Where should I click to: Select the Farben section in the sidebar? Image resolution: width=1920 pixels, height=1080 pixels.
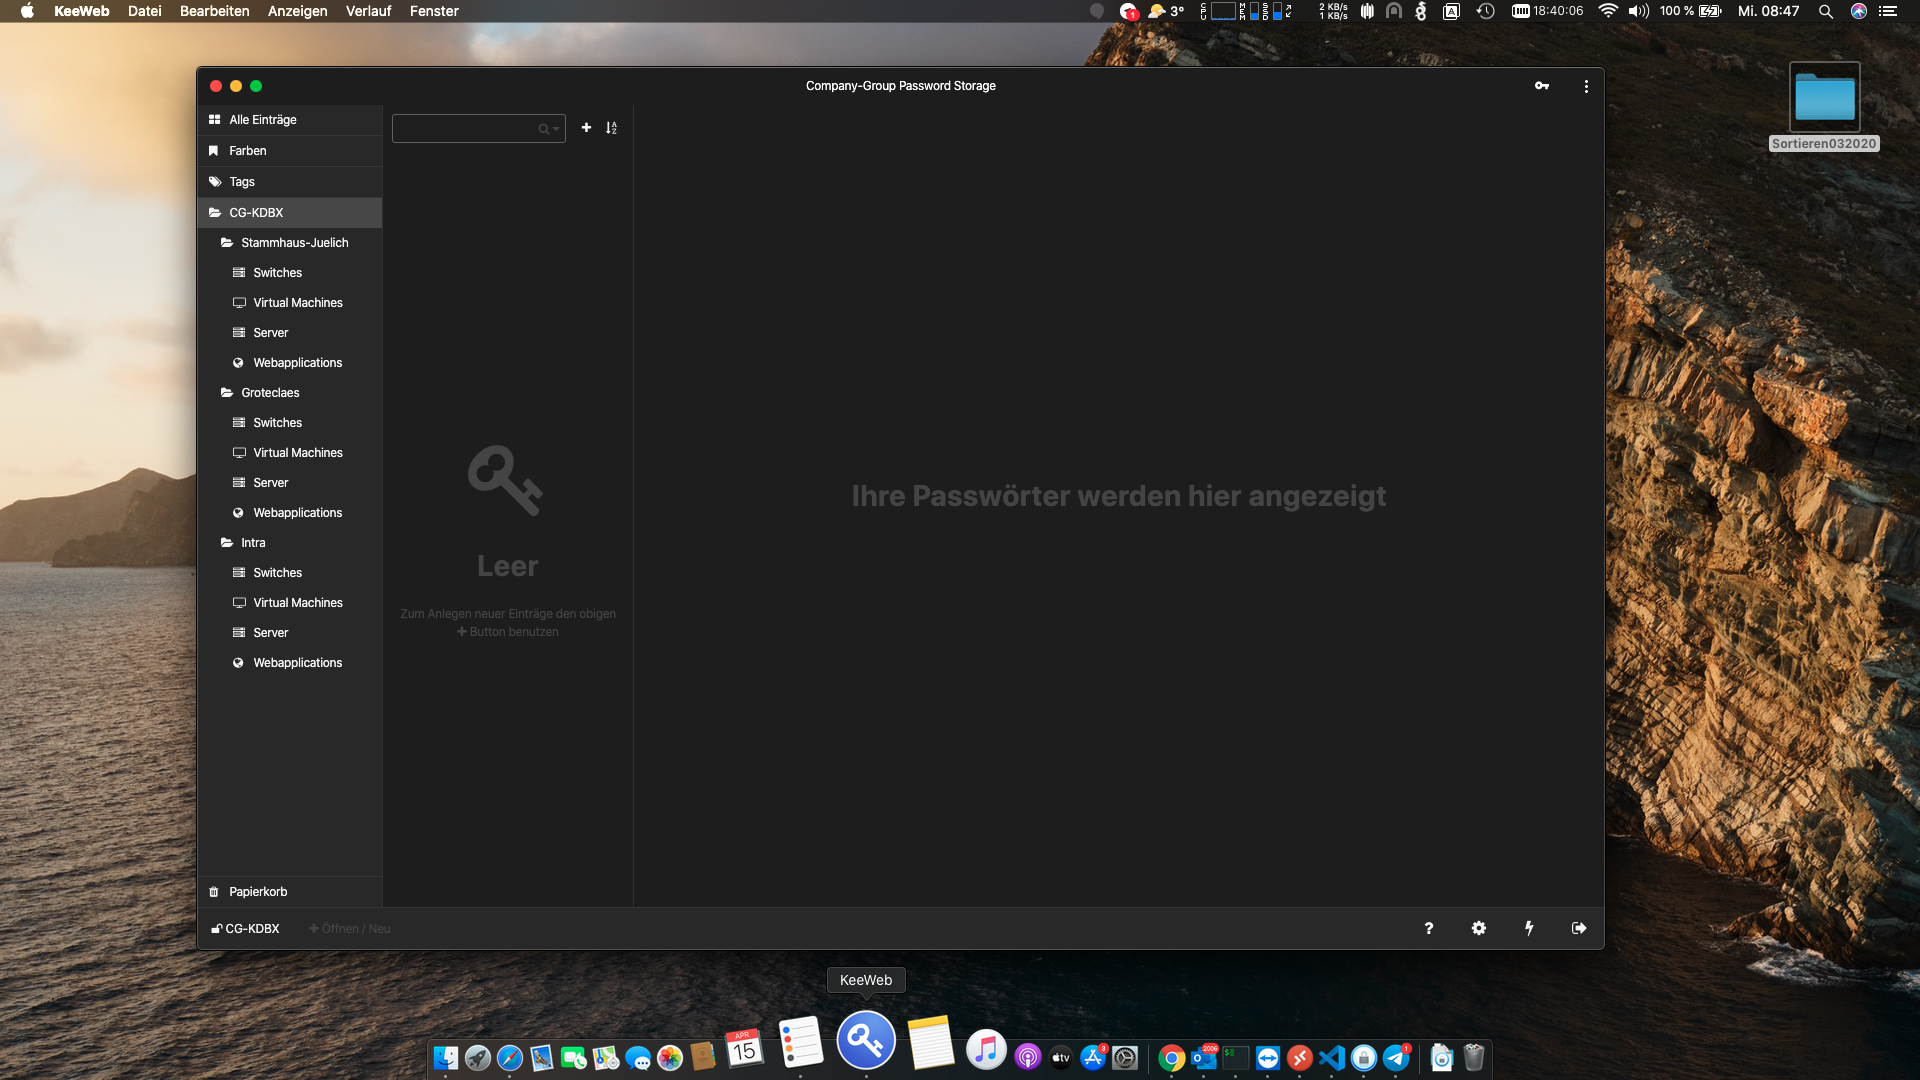point(248,150)
